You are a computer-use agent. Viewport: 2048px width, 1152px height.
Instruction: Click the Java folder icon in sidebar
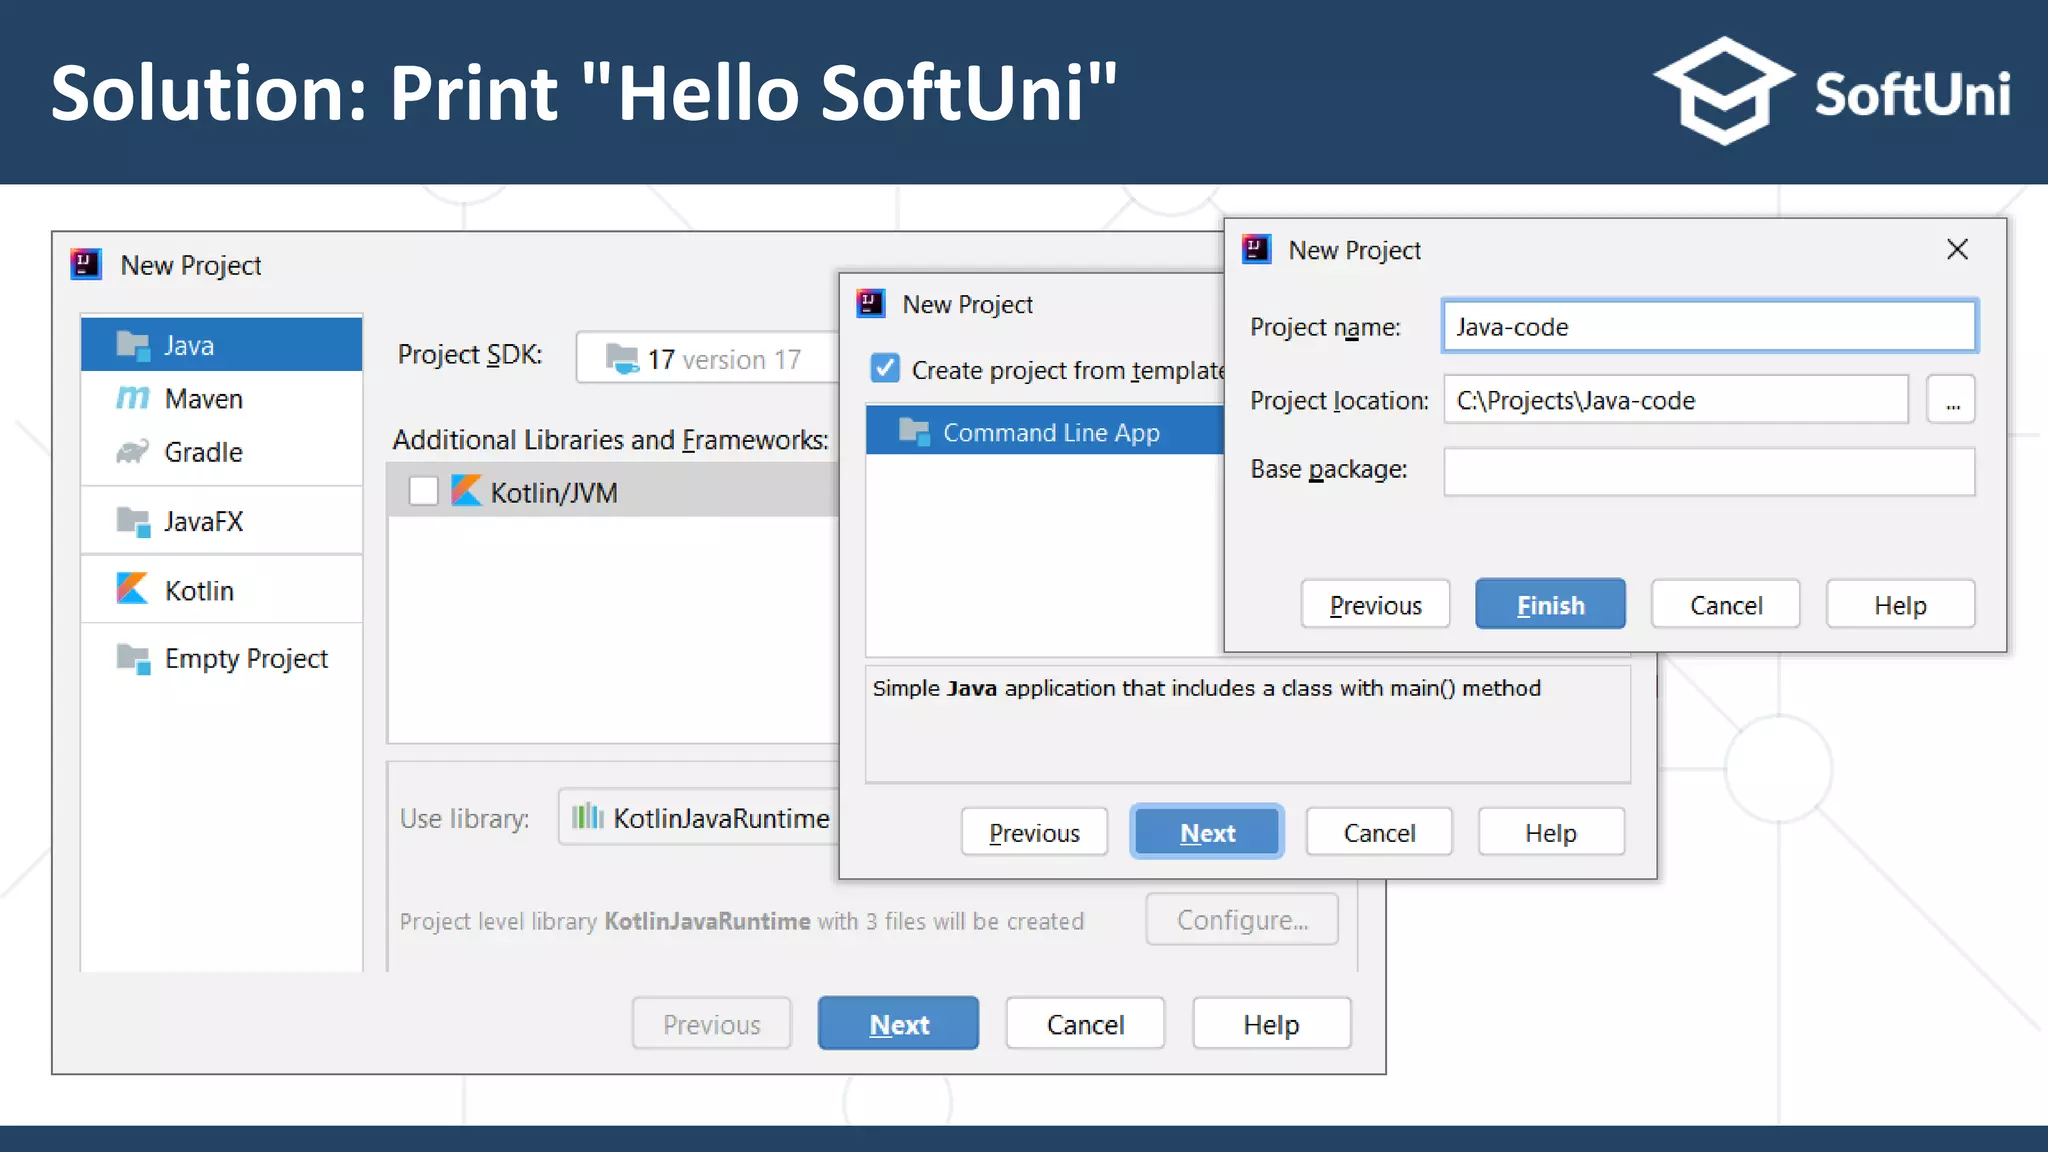click(x=133, y=345)
